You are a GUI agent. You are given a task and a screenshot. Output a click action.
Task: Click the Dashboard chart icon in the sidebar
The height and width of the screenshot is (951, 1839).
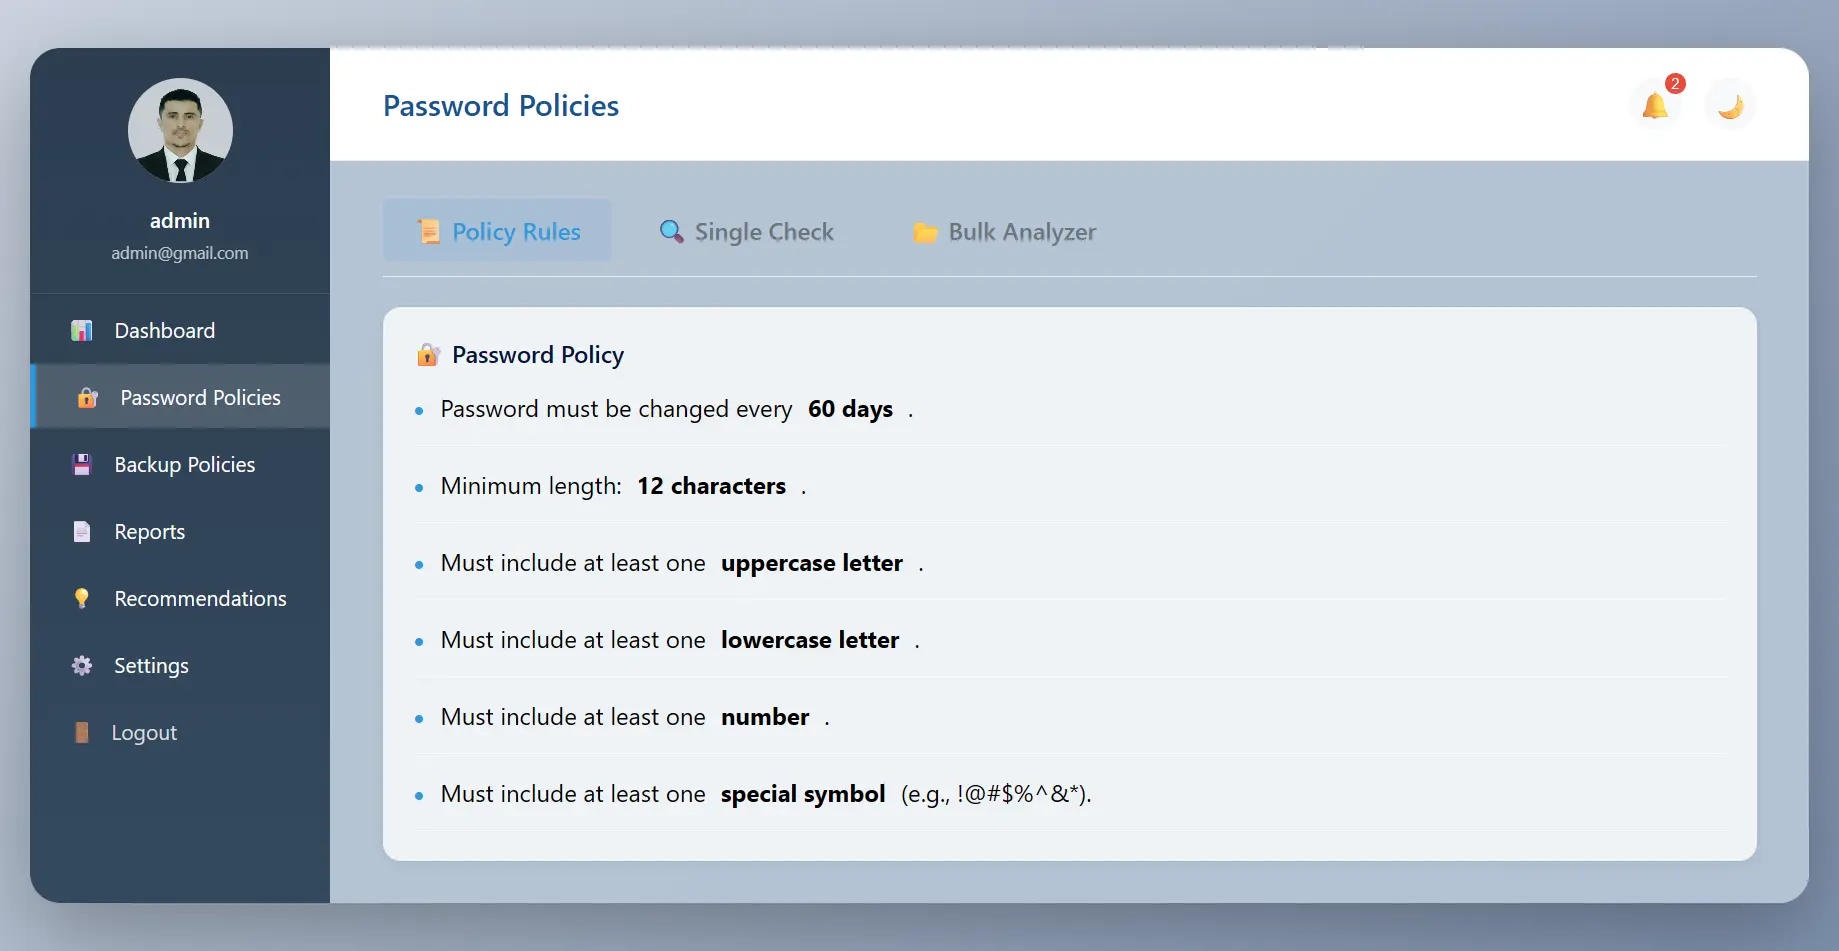coord(82,330)
